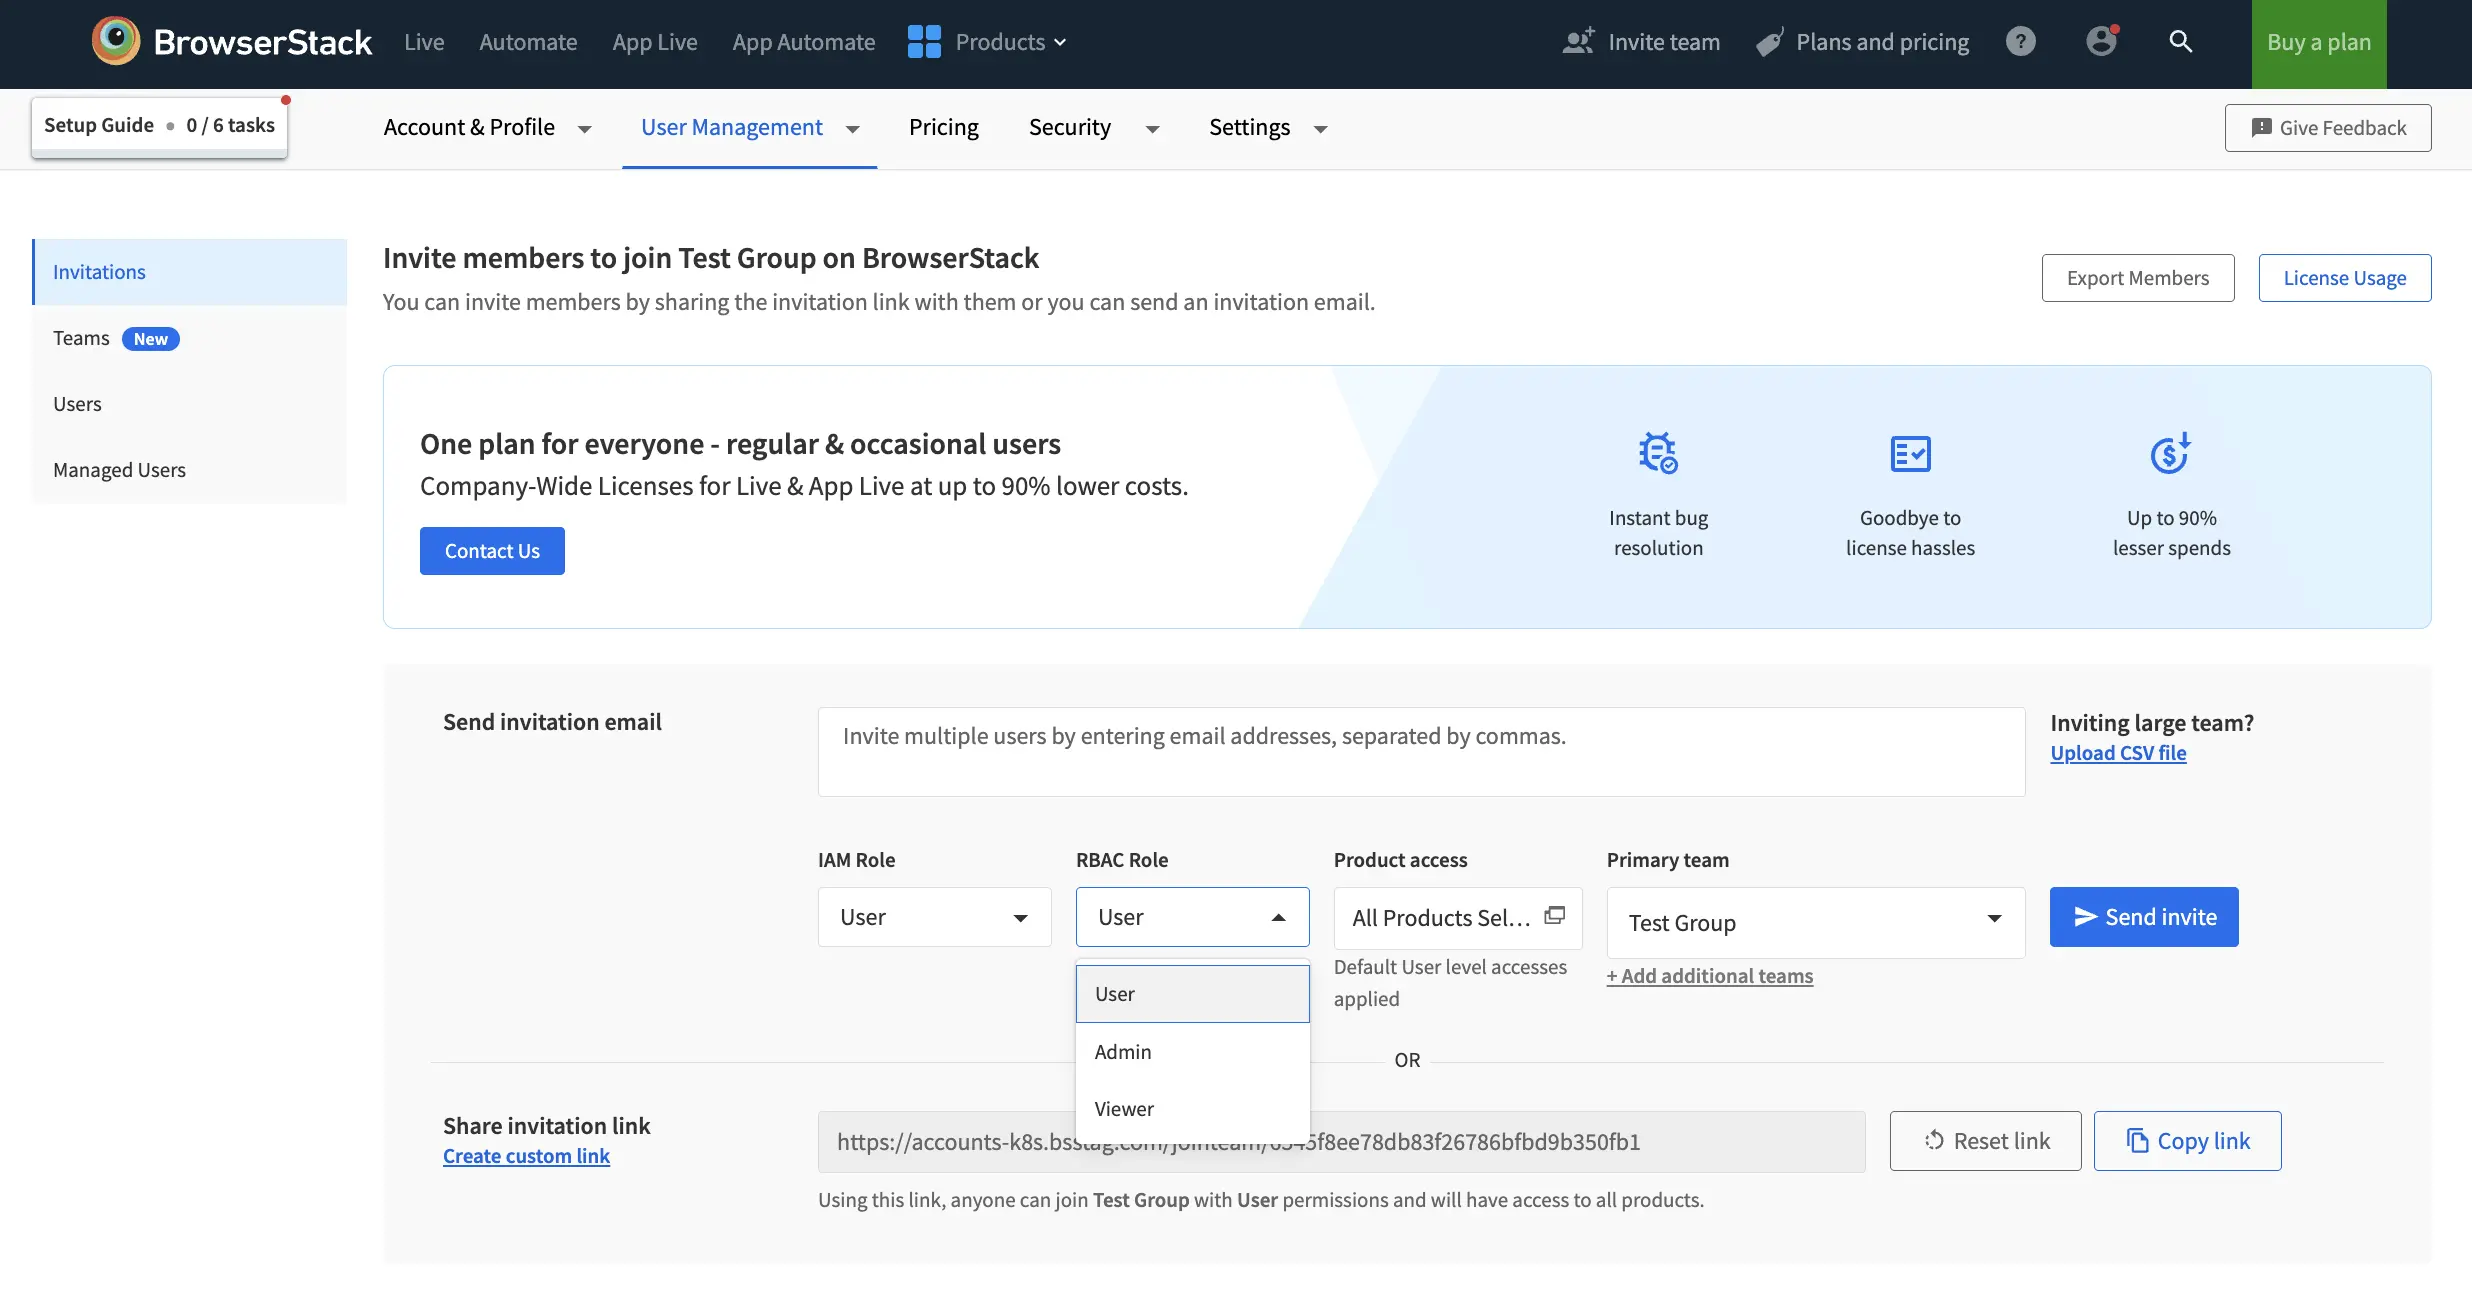This screenshot has height=1294, width=2472.
Task: Open the user account avatar icon
Action: [x=2101, y=42]
